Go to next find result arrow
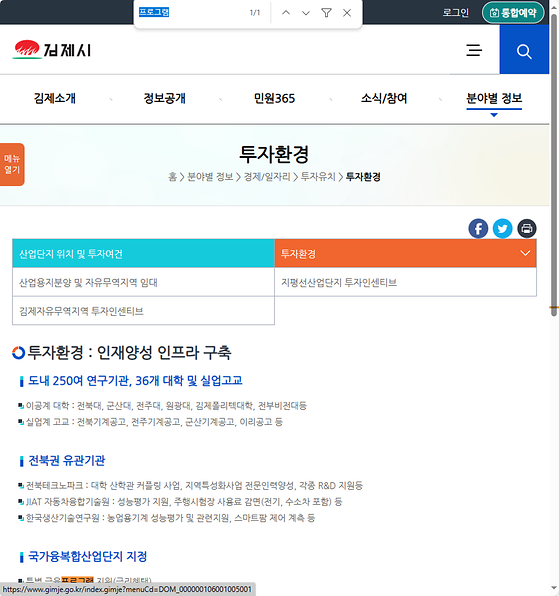The width and height of the screenshot is (559, 596). pyautogui.click(x=306, y=13)
